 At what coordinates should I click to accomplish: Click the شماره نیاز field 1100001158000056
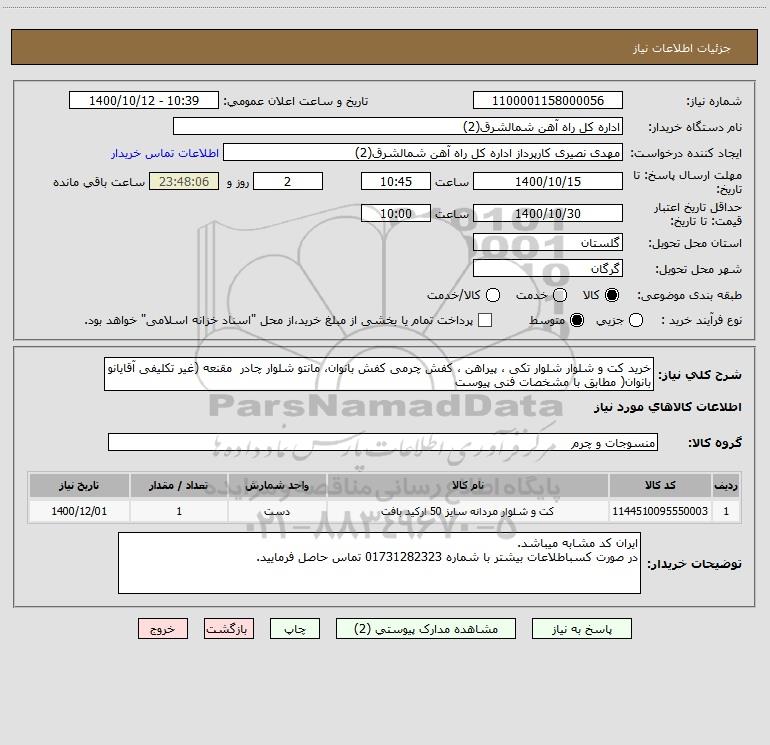pyautogui.click(x=548, y=101)
